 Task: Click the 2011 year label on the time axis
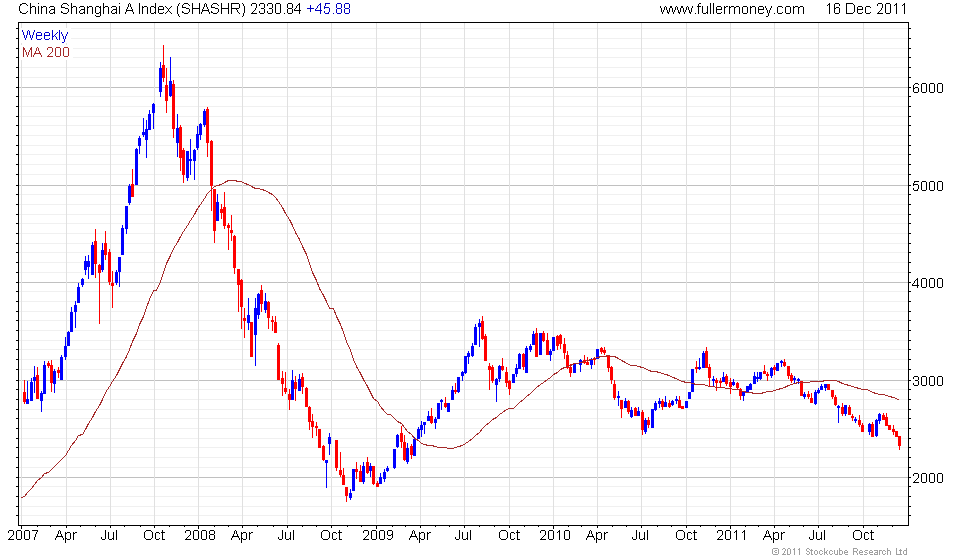732,536
